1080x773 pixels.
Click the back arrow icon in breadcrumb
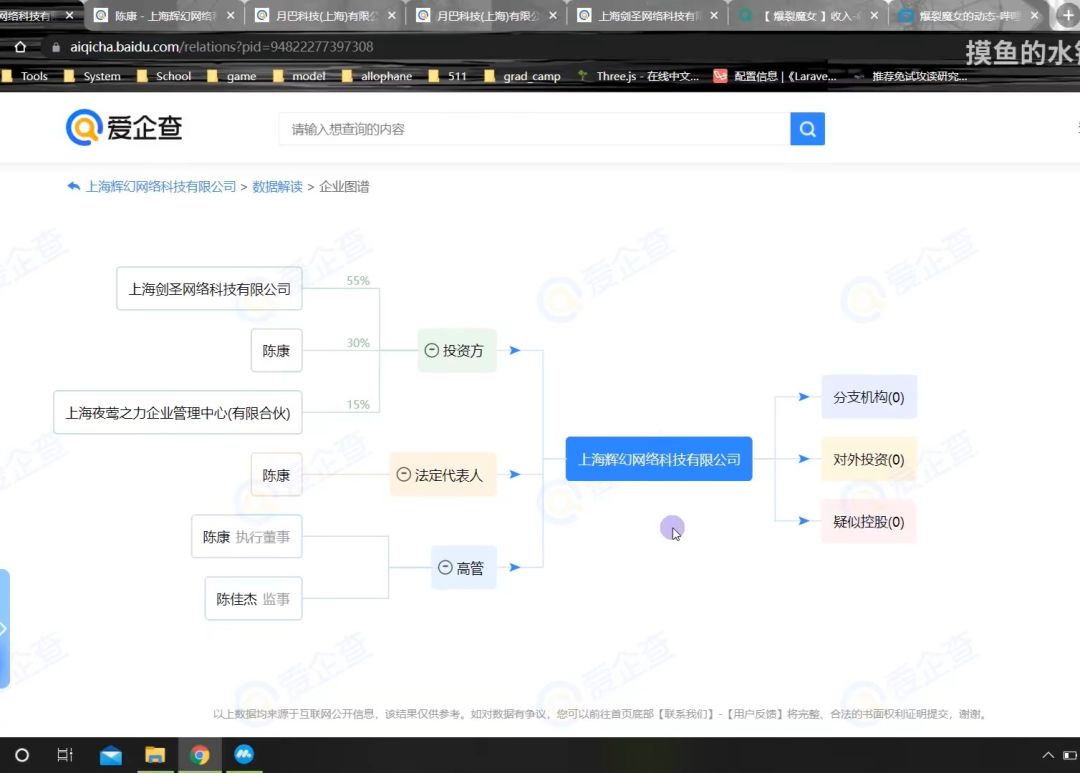[x=74, y=186]
